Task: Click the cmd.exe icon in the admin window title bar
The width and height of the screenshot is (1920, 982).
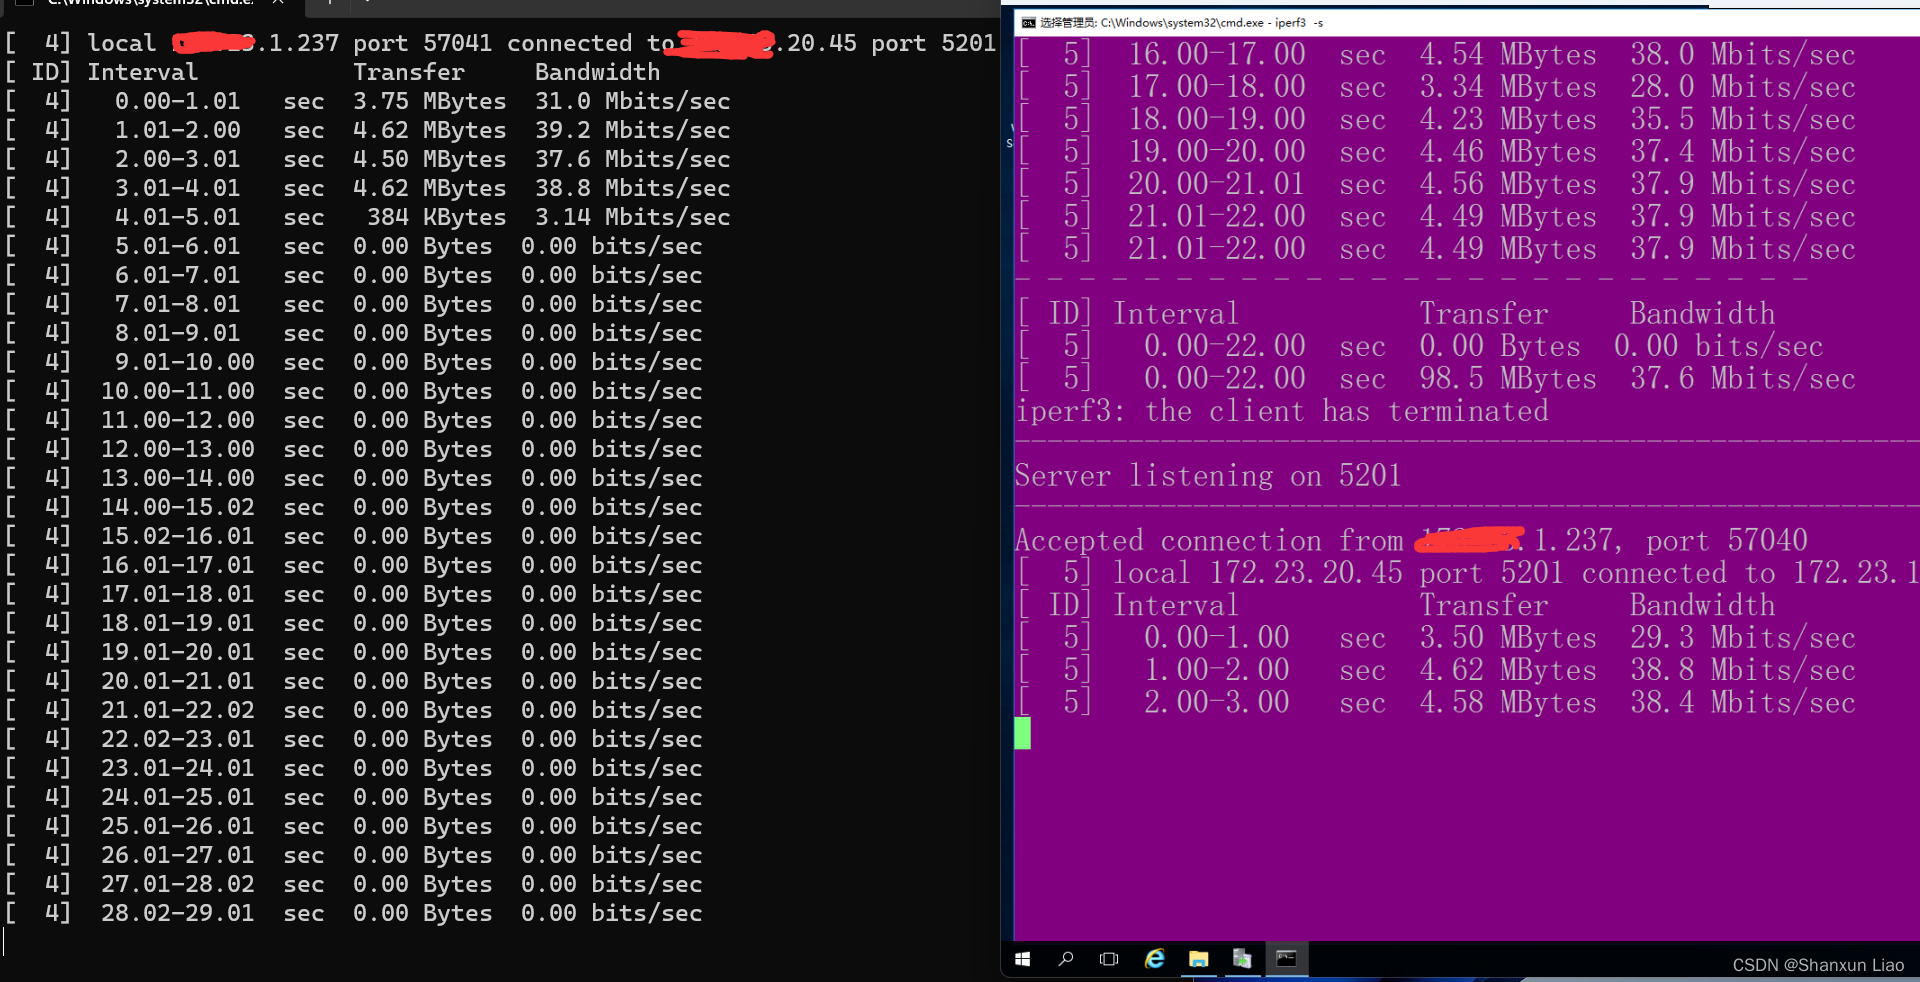Action: pos(1027,22)
